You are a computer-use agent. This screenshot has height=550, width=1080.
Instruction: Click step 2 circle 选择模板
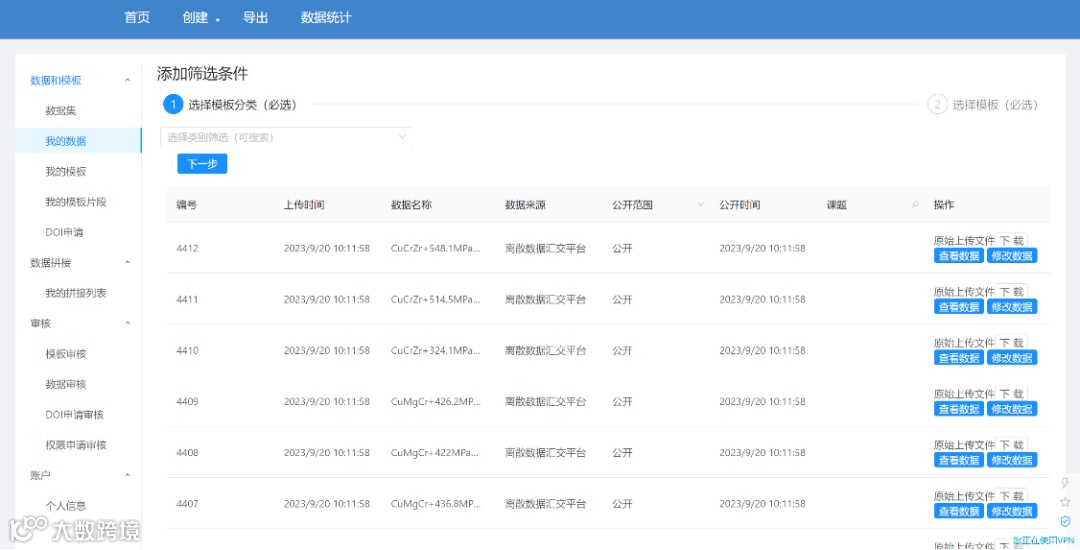pos(937,105)
